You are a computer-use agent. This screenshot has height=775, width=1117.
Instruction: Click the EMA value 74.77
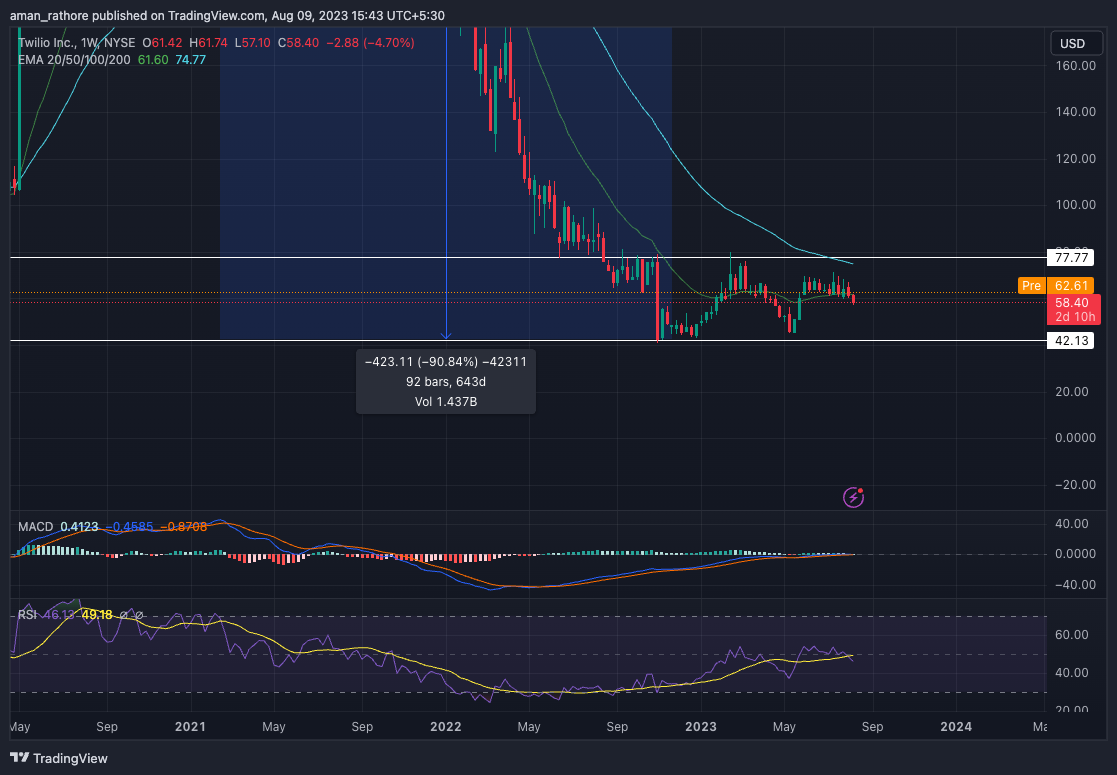point(190,60)
